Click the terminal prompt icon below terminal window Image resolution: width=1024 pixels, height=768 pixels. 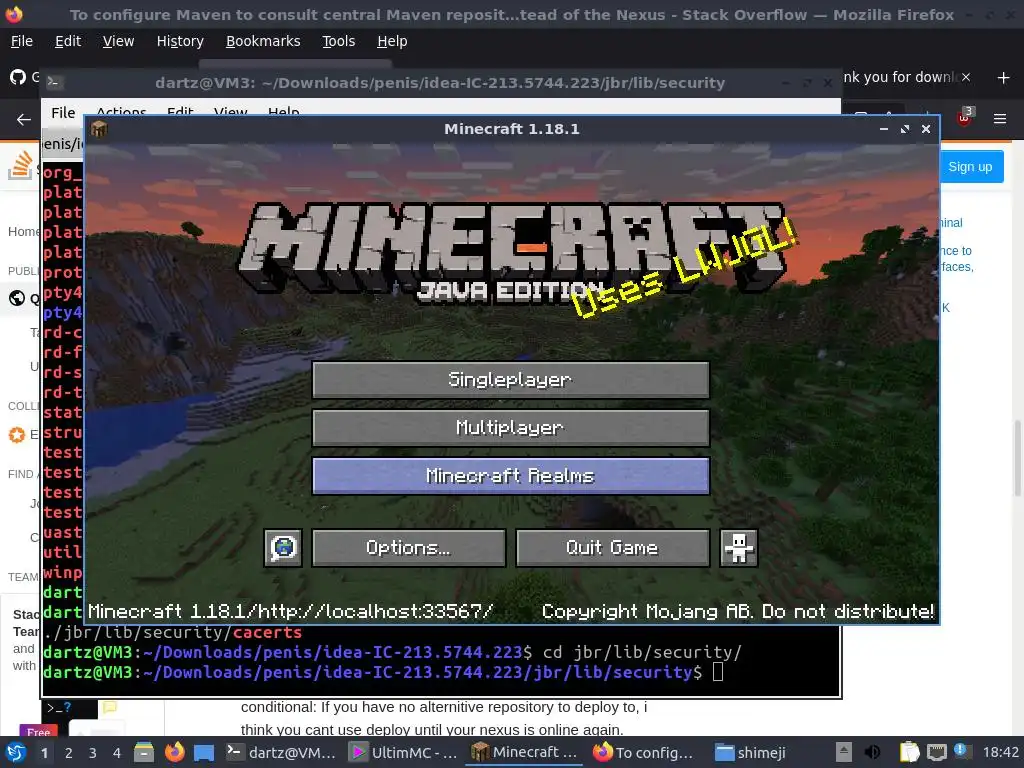tap(59, 707)
